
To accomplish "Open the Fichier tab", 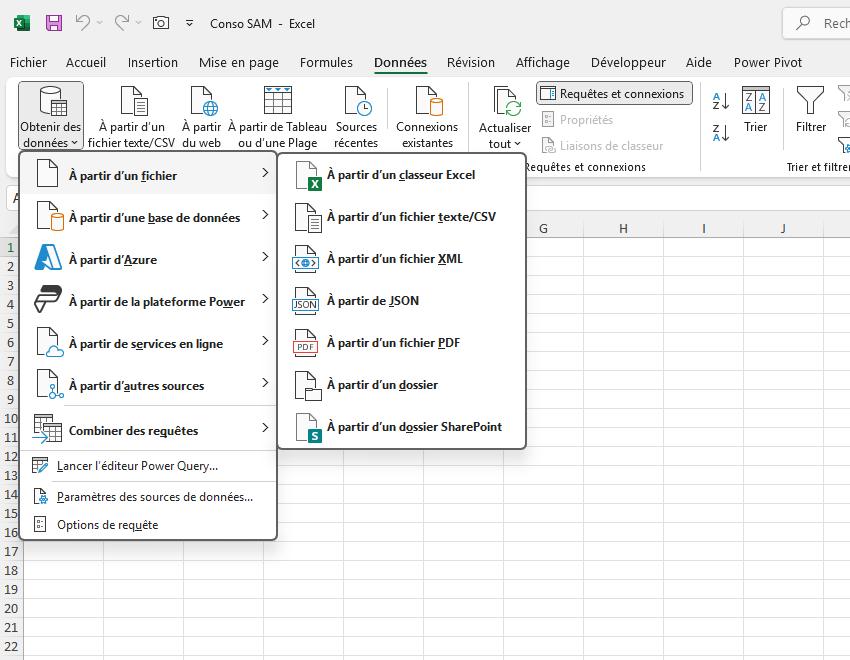I will coord(28,62).
